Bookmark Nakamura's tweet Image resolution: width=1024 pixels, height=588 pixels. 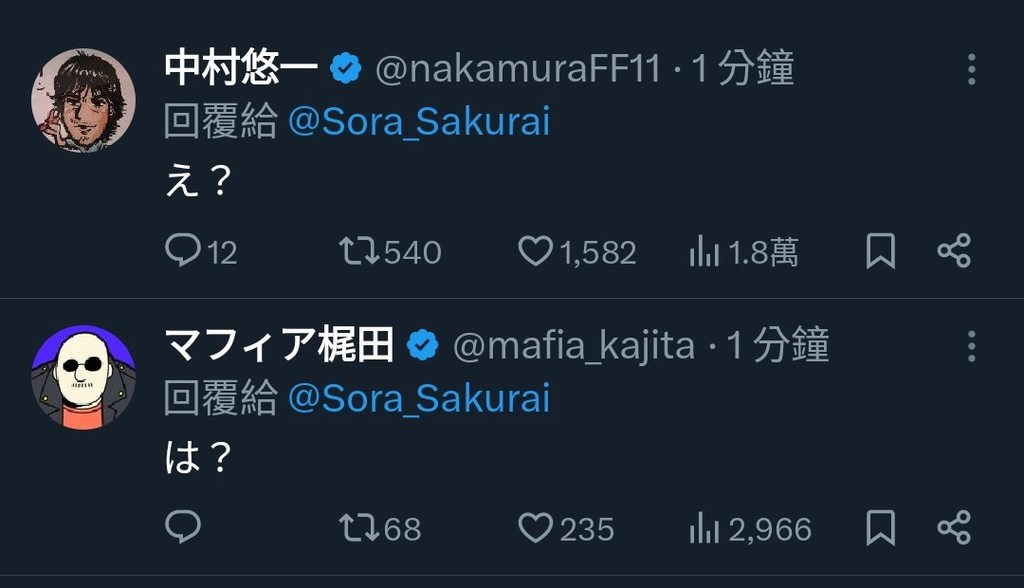click(879, 251)
